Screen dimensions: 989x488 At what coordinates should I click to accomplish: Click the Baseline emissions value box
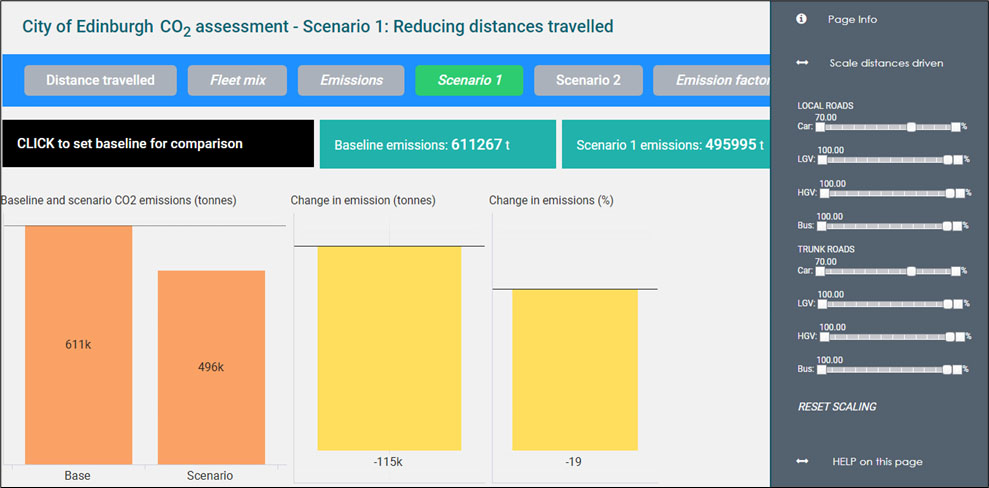[436, 145]
